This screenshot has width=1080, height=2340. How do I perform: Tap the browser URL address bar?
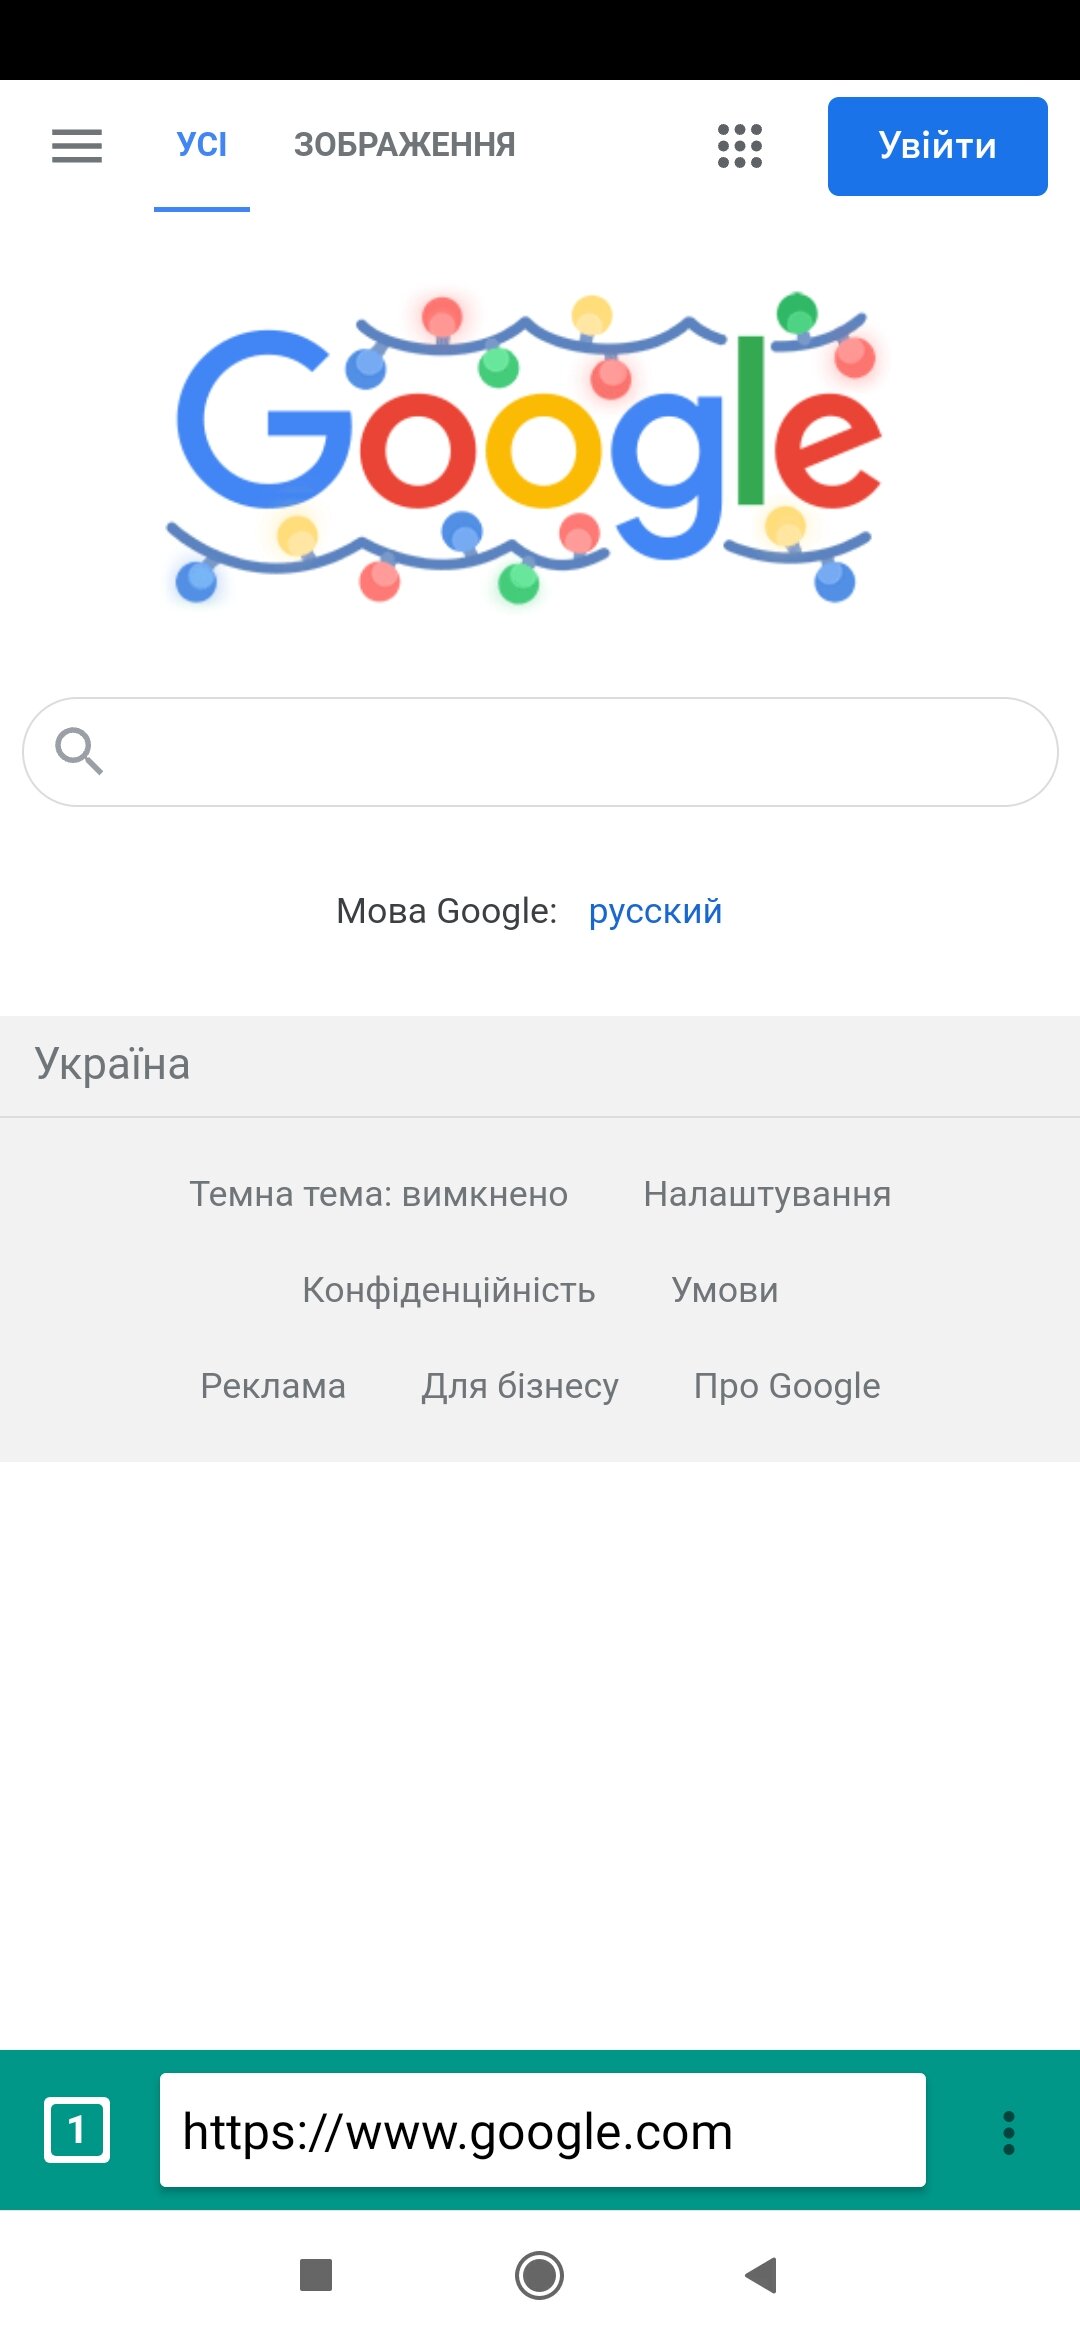pos(542,2130)
